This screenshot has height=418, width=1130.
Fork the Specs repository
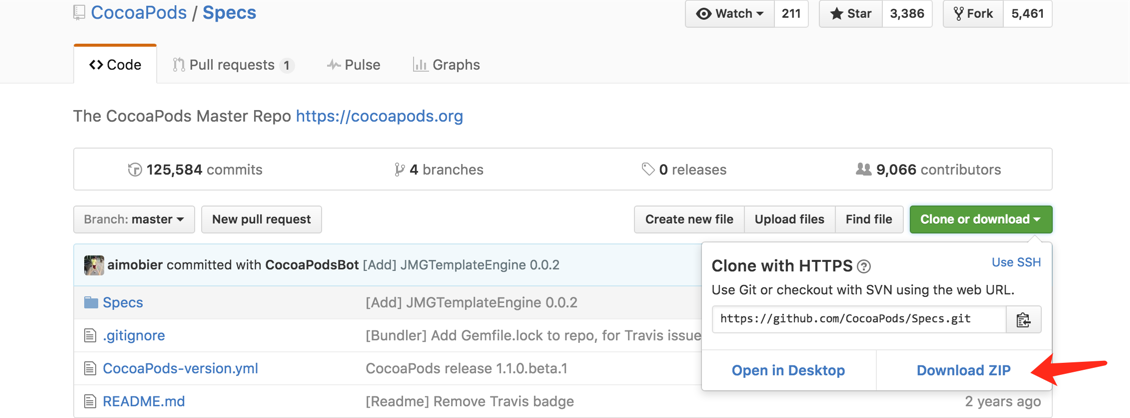(x=973, y=14)
